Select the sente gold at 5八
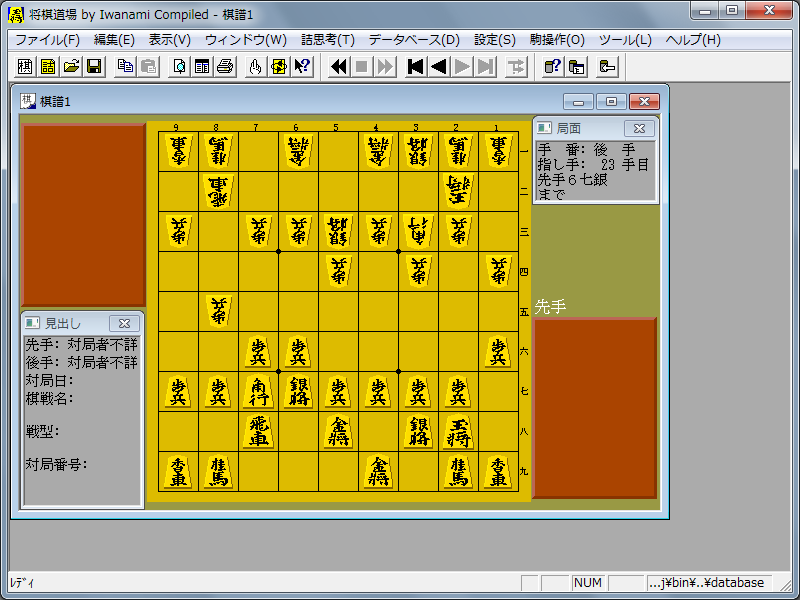The image size is (800, 600). point(338,432)
